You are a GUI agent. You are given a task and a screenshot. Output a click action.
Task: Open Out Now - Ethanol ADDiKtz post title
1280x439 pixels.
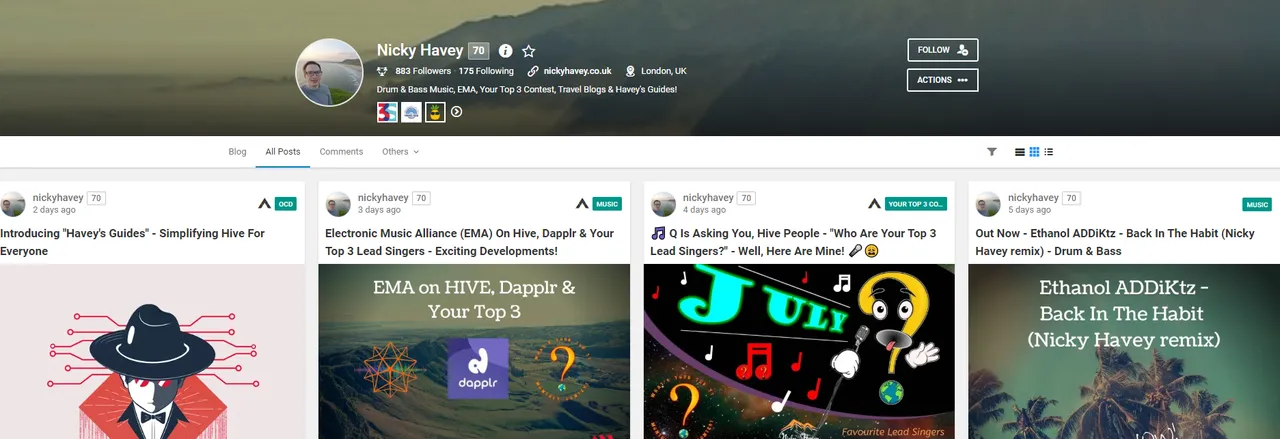pyautogui.click(x=1117, y=242)
